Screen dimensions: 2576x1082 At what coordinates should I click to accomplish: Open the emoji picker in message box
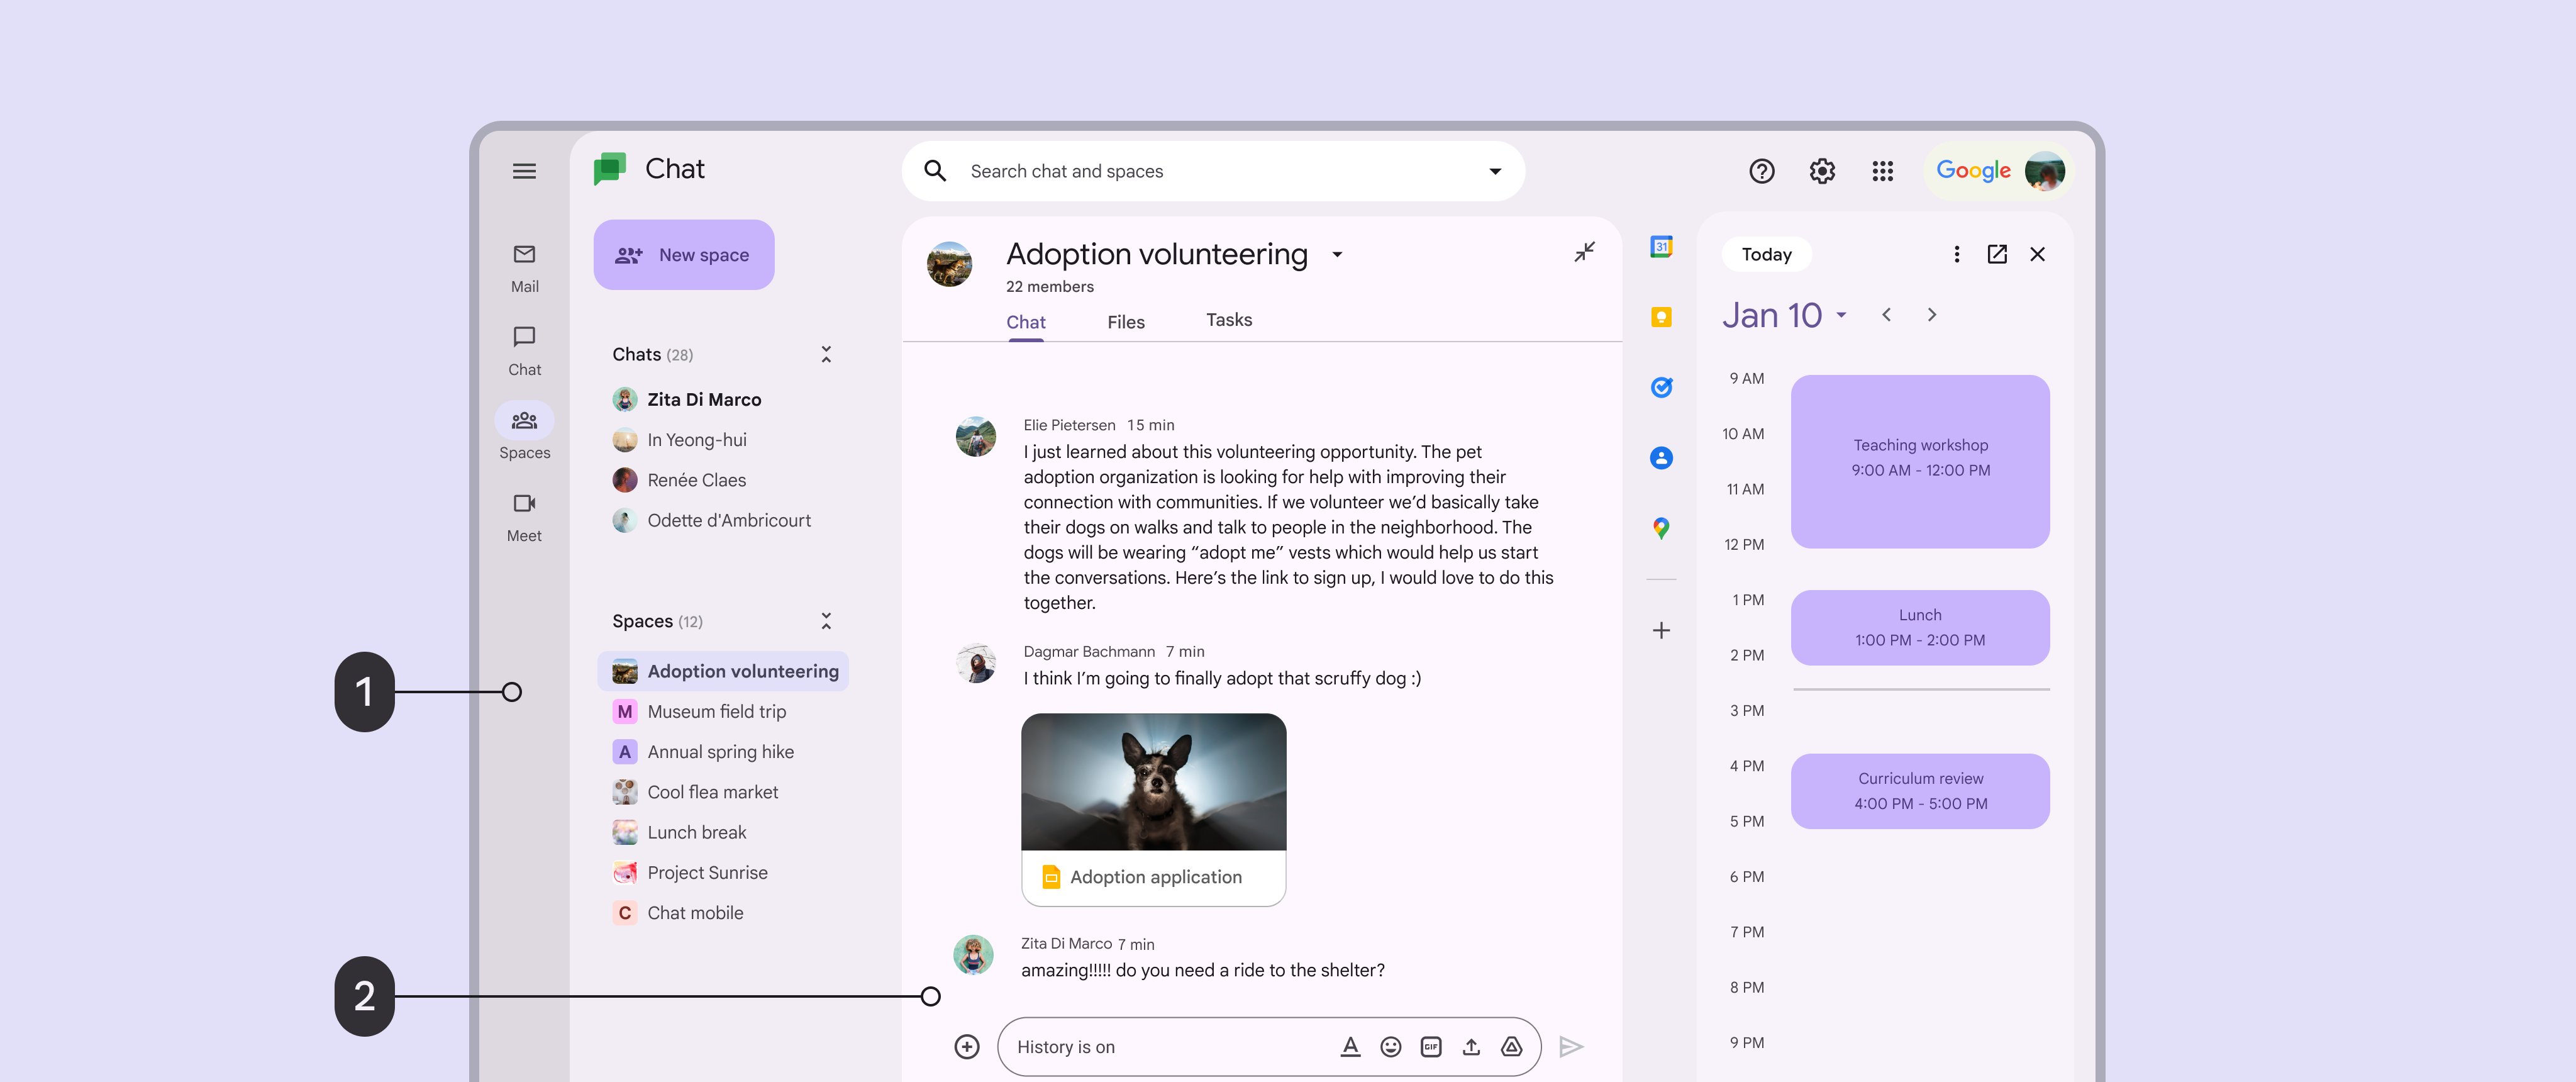[x=1390, y=1046]
